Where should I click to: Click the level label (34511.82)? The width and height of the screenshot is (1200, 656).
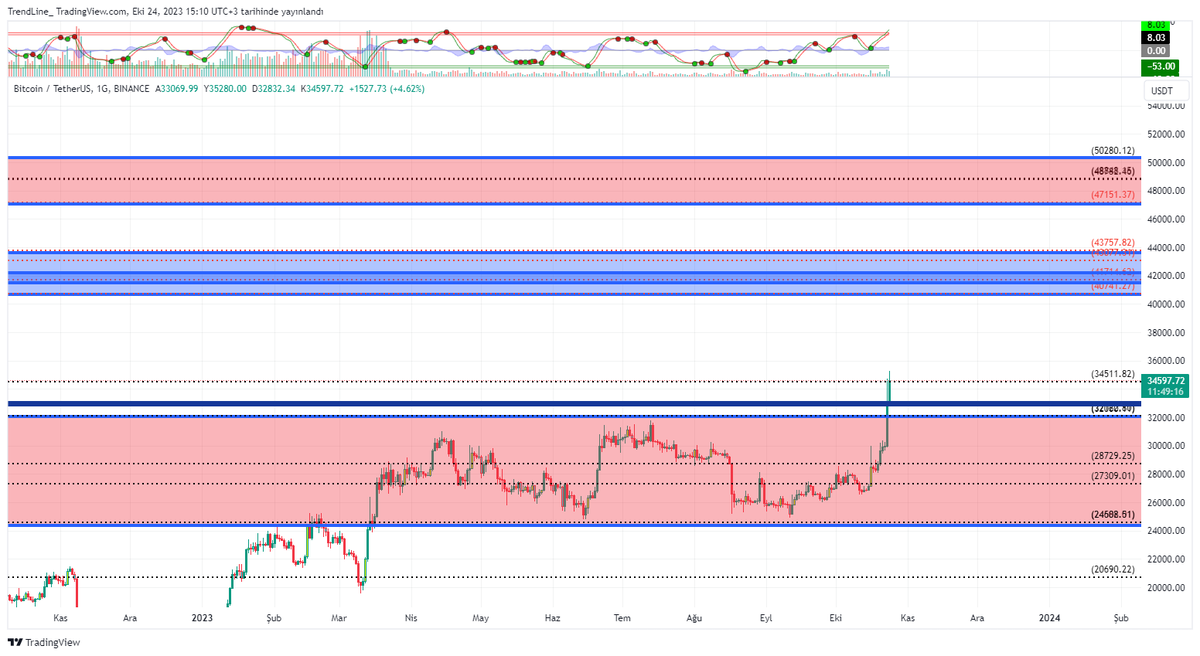tap(1113, 375)
